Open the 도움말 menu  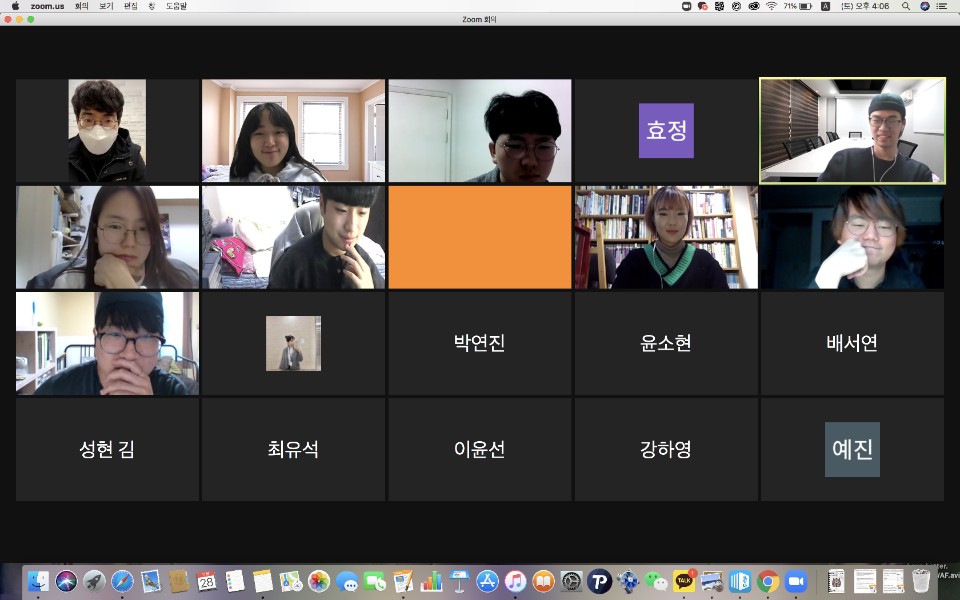click(x=177, y=6)
